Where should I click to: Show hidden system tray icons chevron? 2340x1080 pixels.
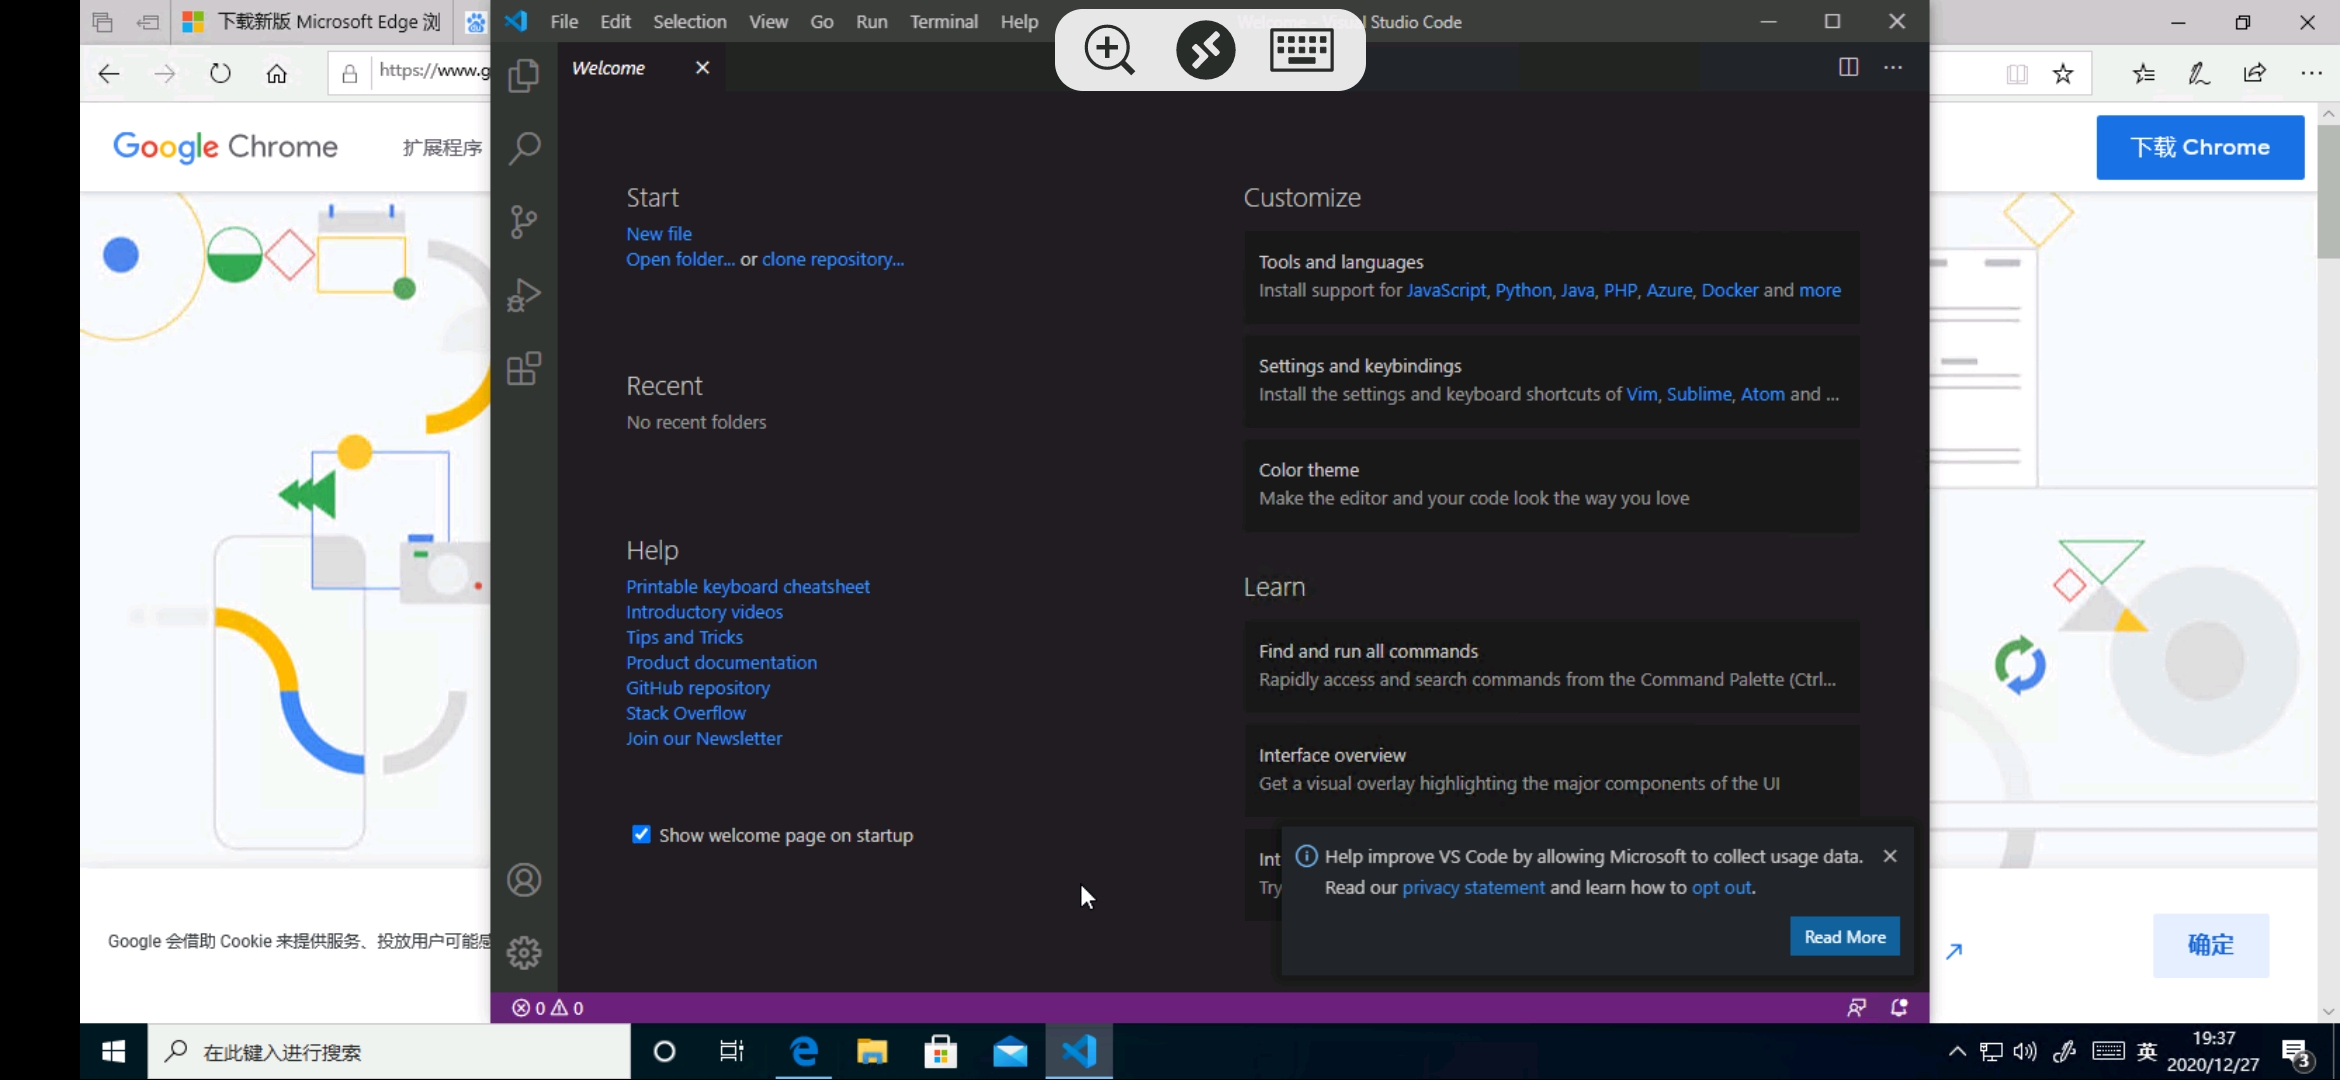pyautogui.click(x=1957, y=1051)
